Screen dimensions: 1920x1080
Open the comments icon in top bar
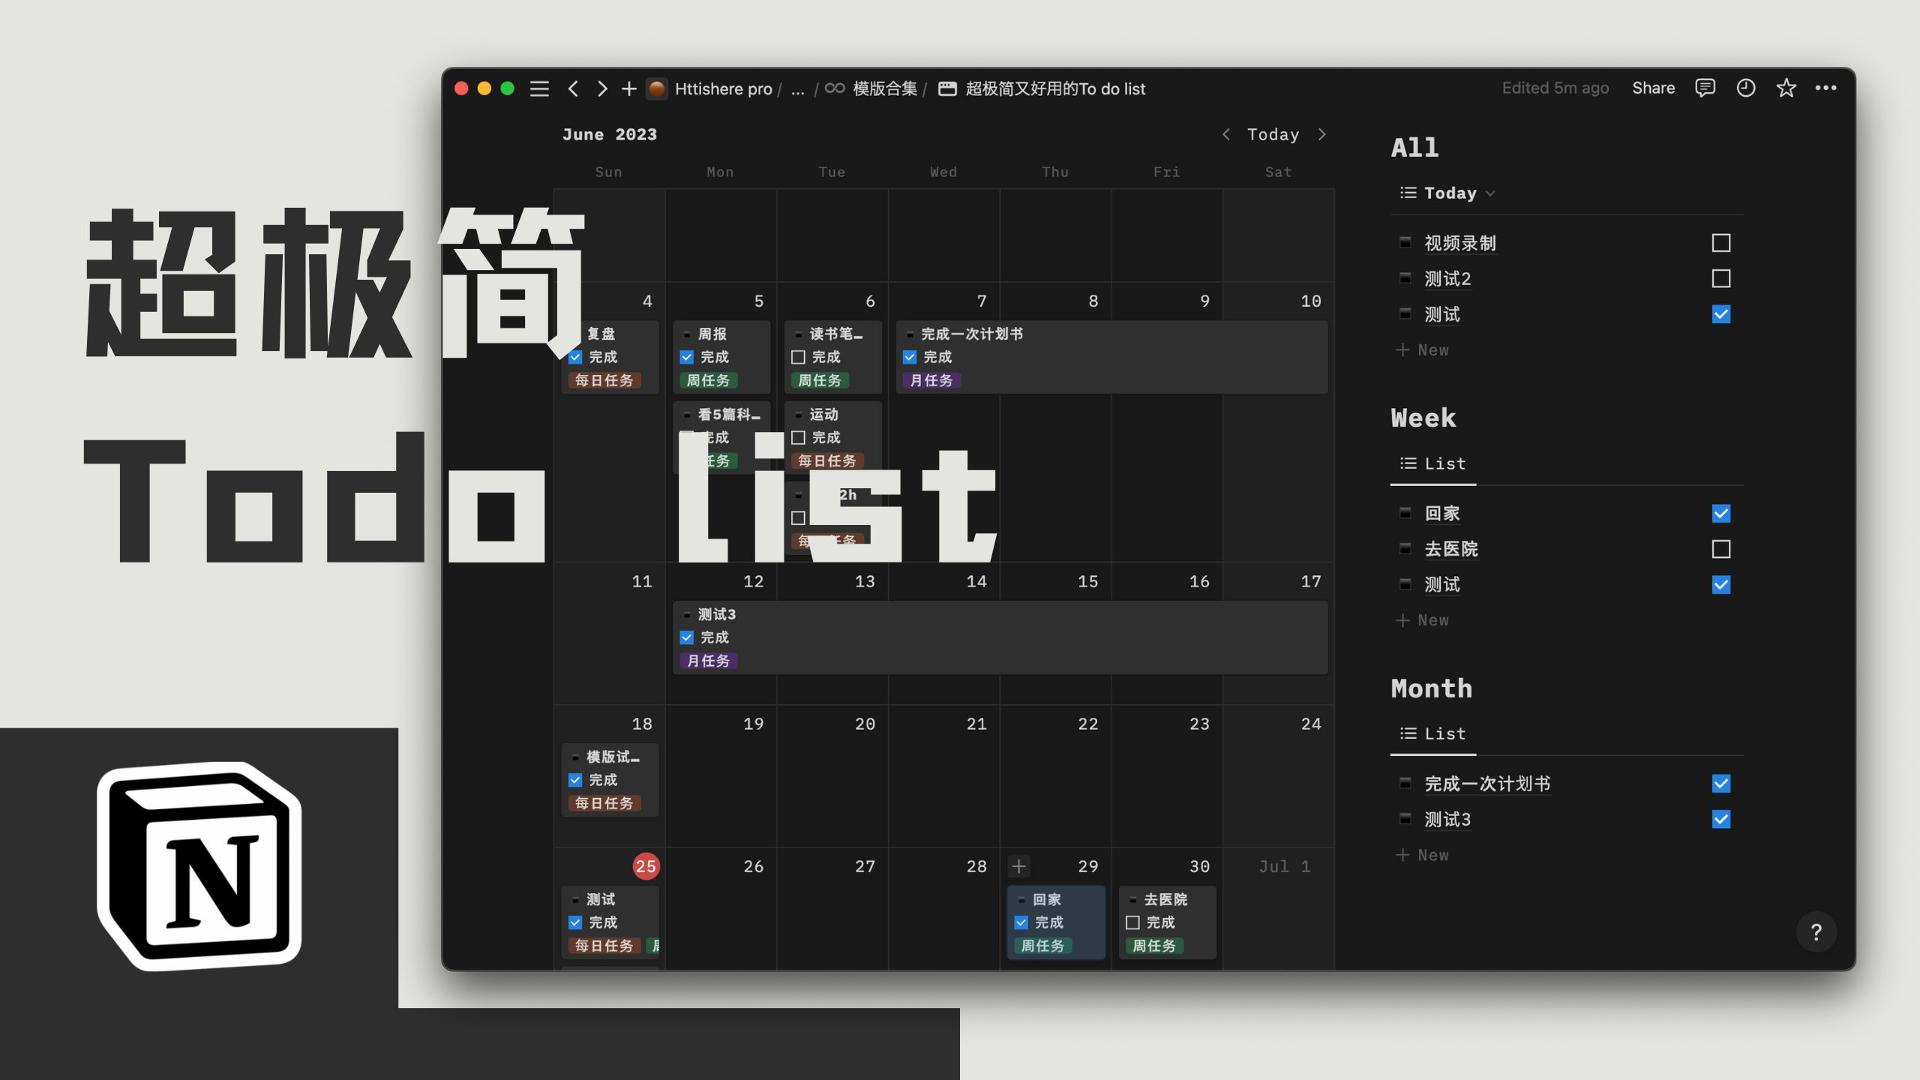pyautogui.click(x=1705, y=88)
